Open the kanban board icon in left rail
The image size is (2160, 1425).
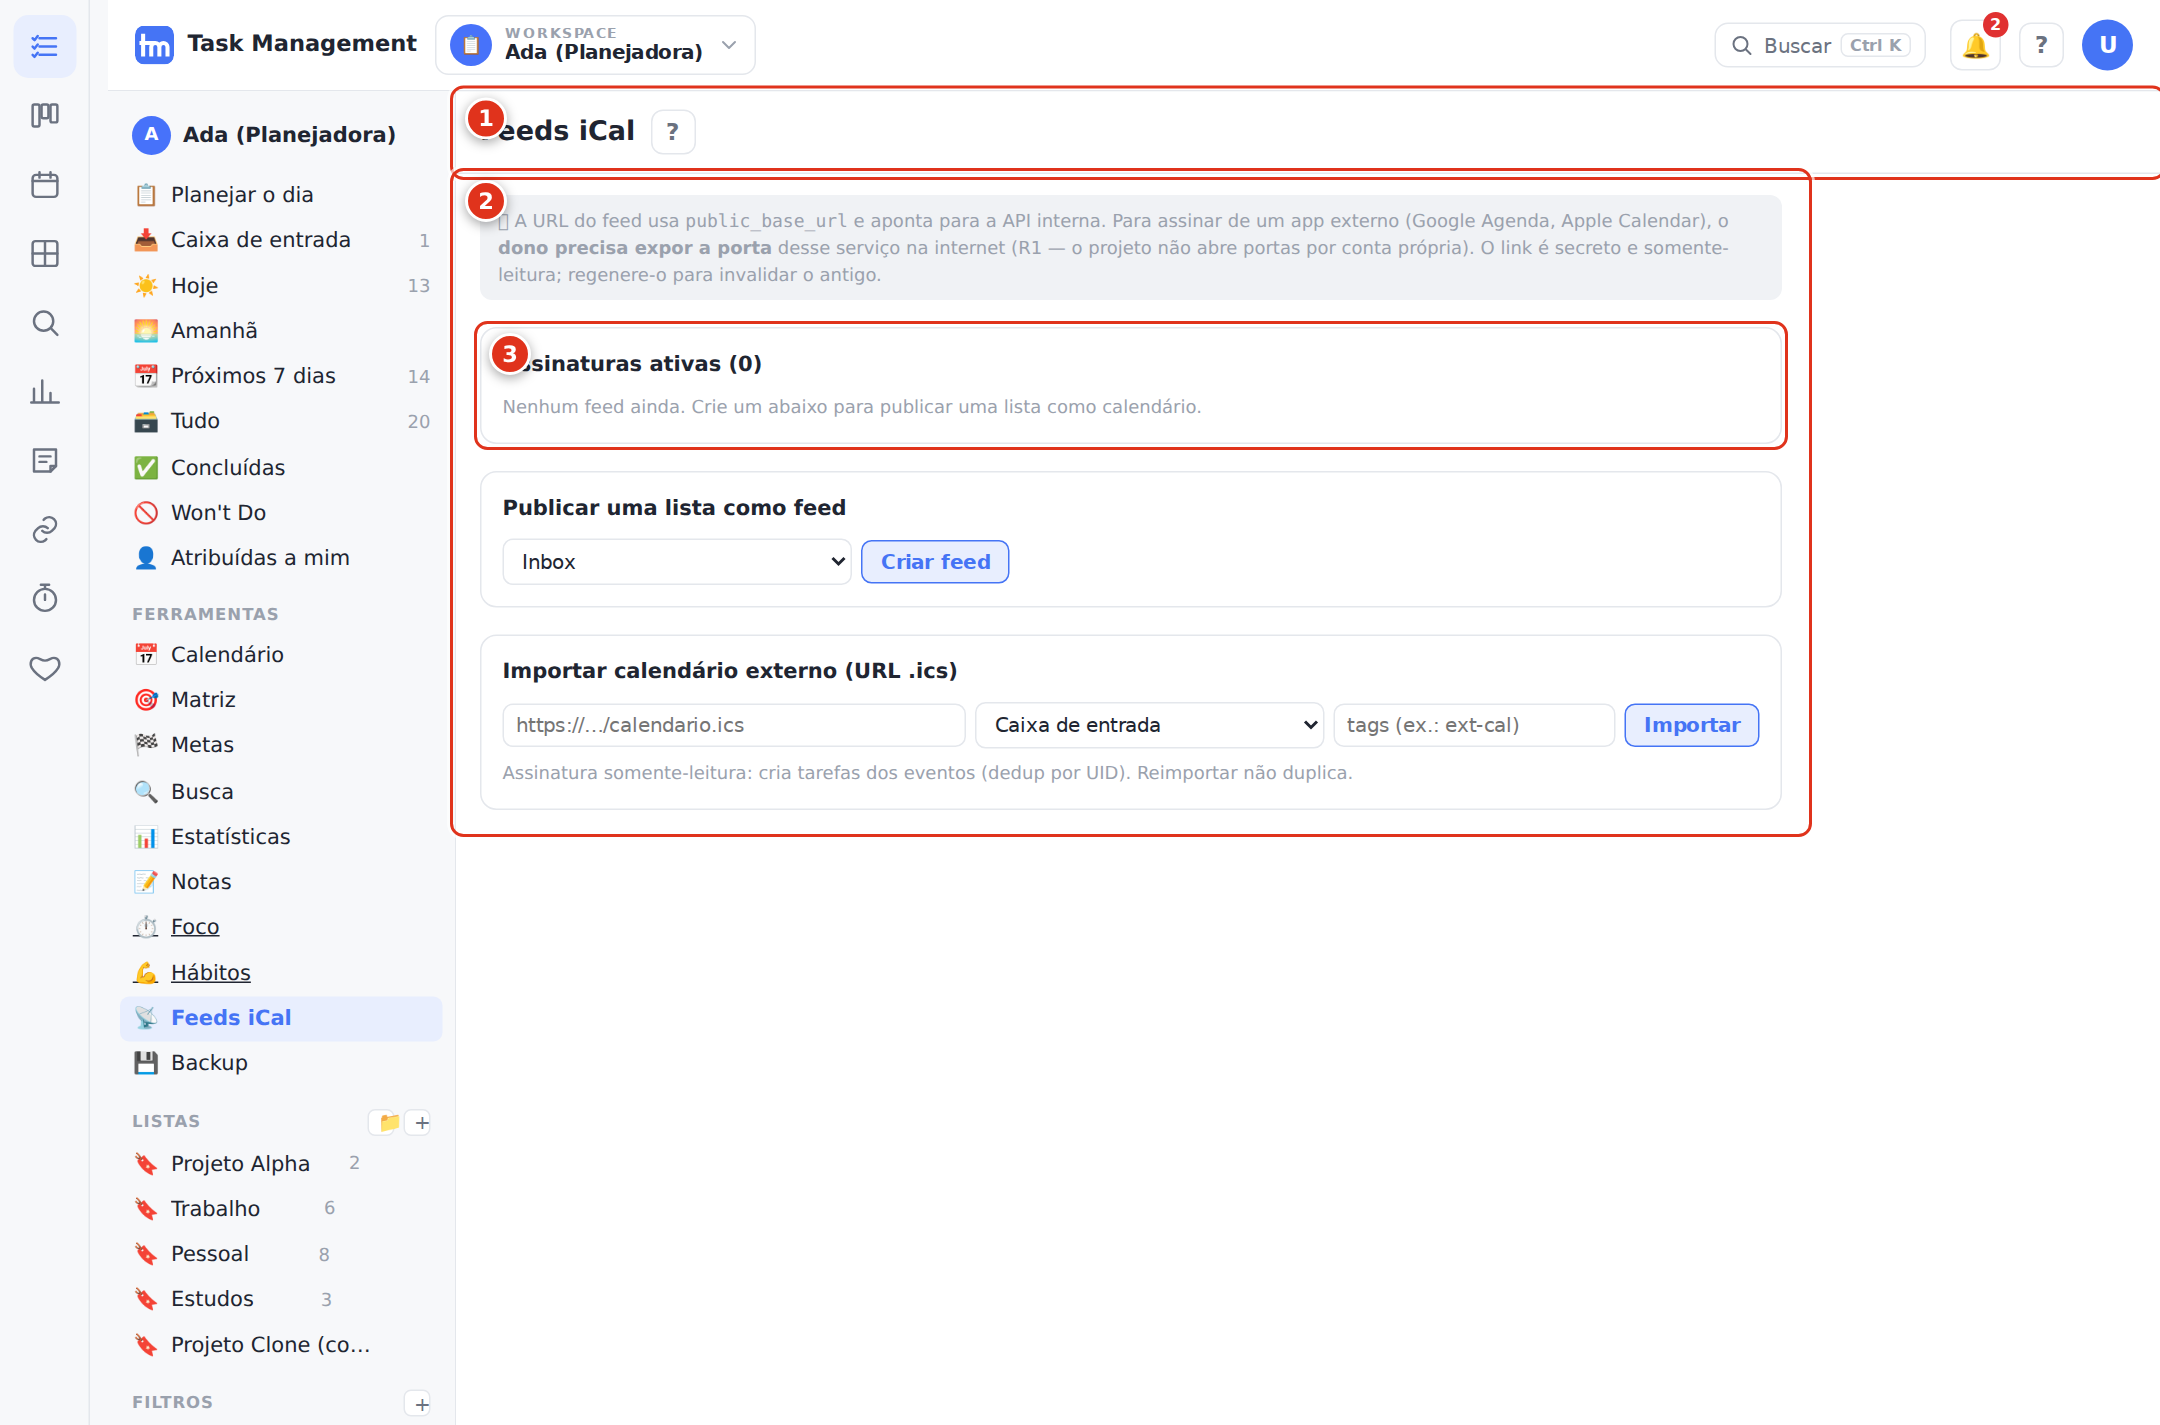point(45,115)
